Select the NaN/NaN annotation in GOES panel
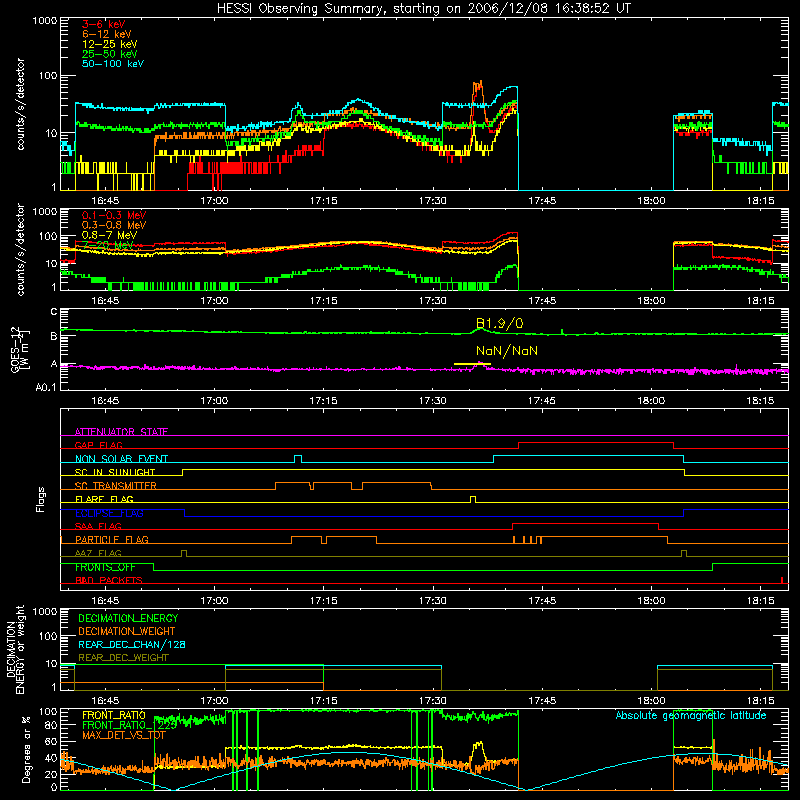 point(507,351)
